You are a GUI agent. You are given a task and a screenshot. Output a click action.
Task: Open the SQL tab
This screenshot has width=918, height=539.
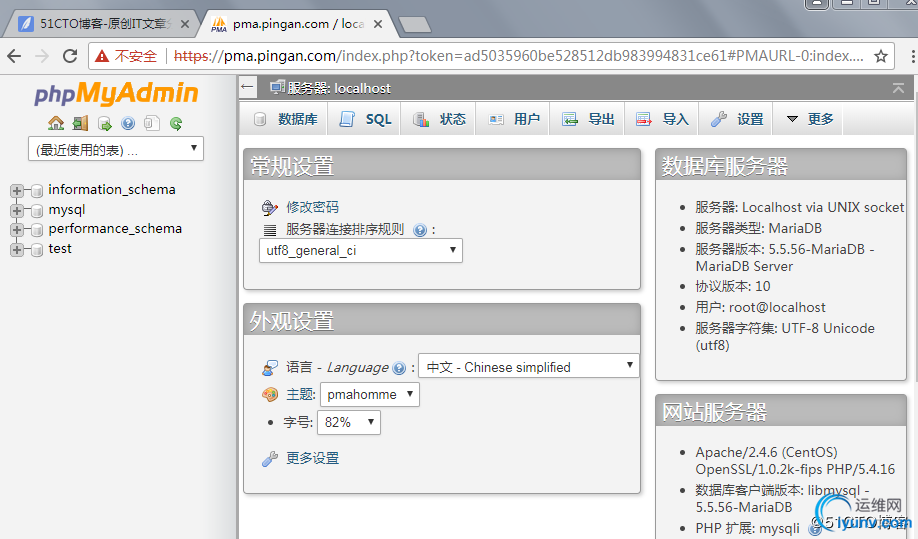(365, 119)
